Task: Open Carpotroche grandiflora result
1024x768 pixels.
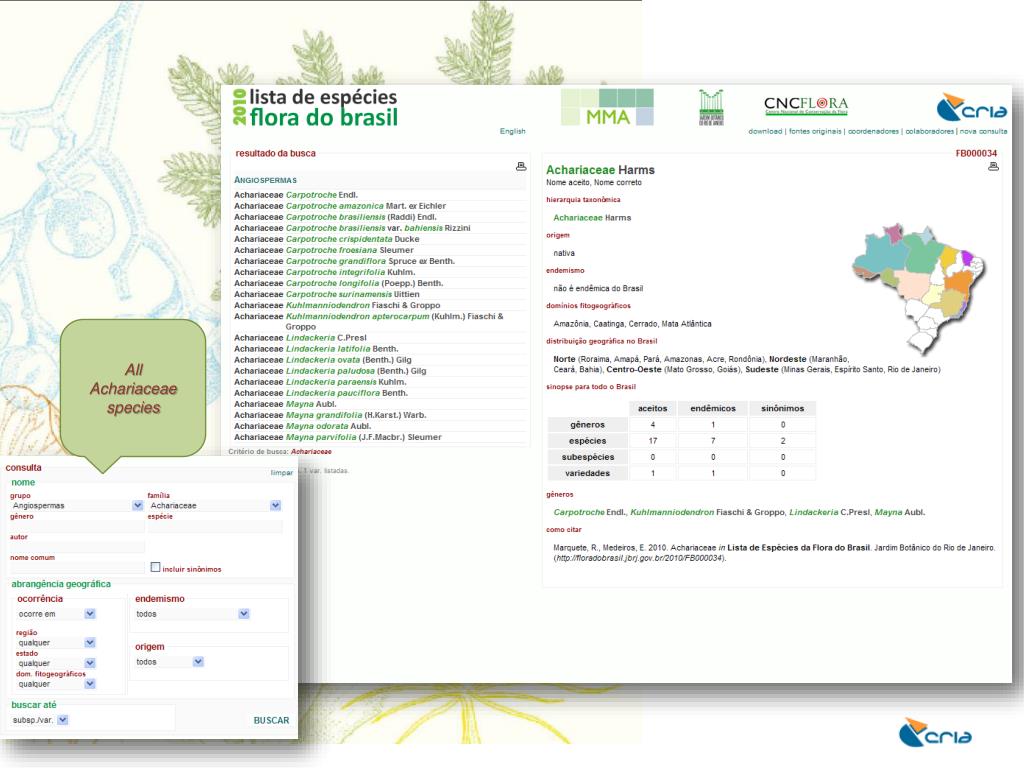Action: (336, 261)
